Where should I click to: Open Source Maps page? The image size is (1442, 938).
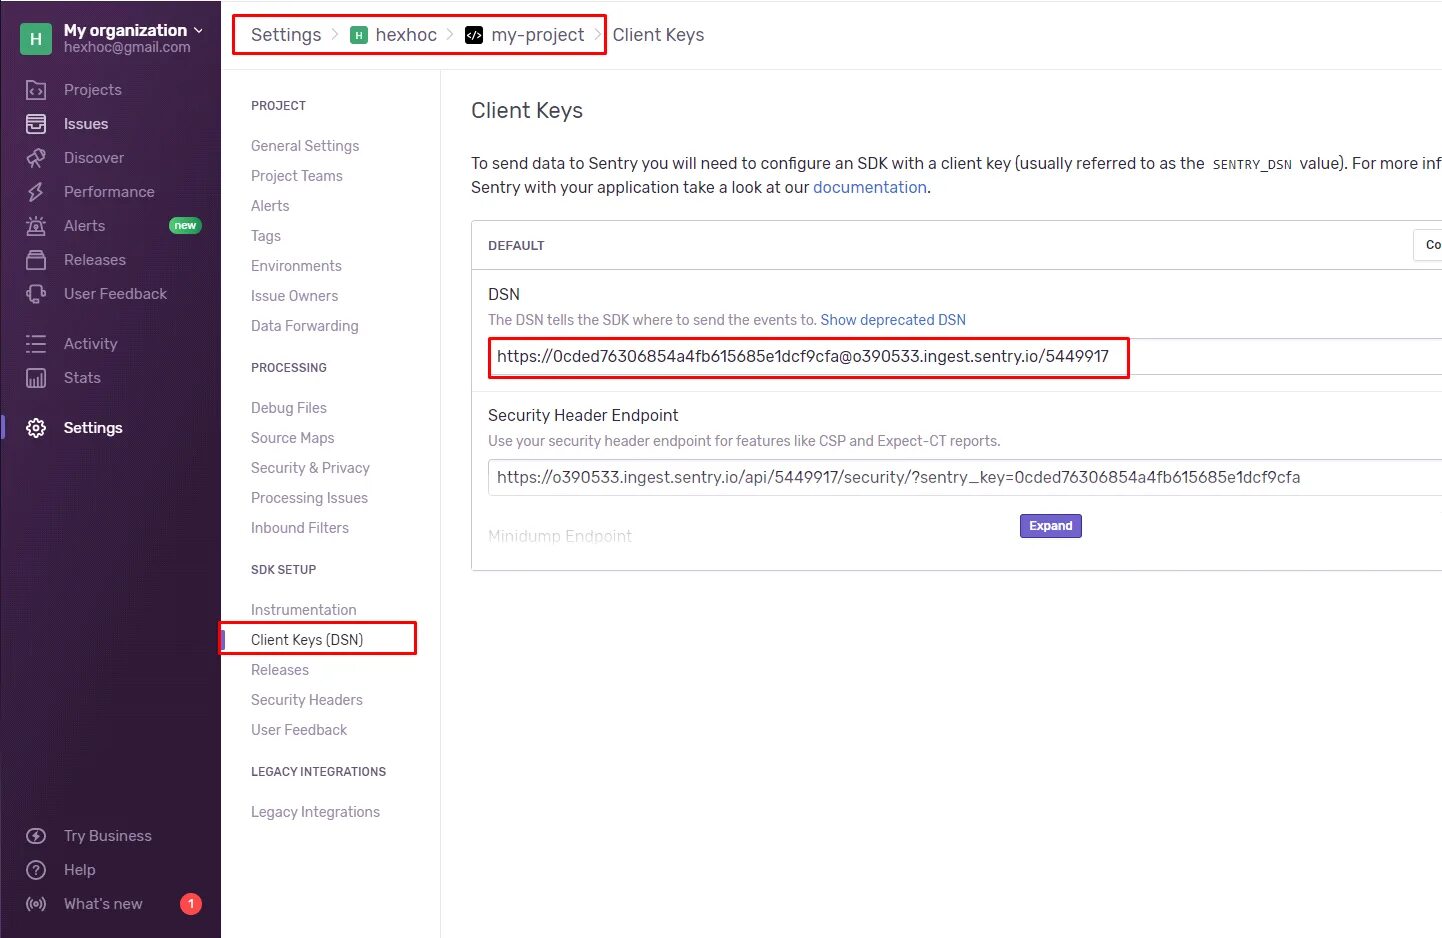(x=292, y=438)
